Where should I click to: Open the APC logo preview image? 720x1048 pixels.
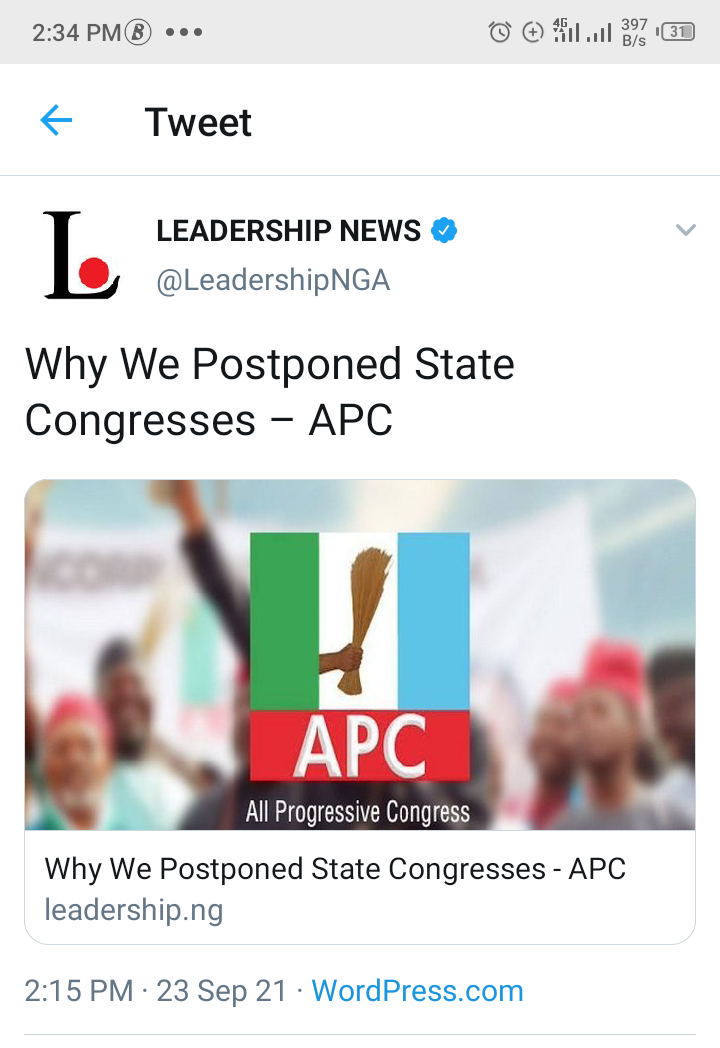(x=360, y=655)
